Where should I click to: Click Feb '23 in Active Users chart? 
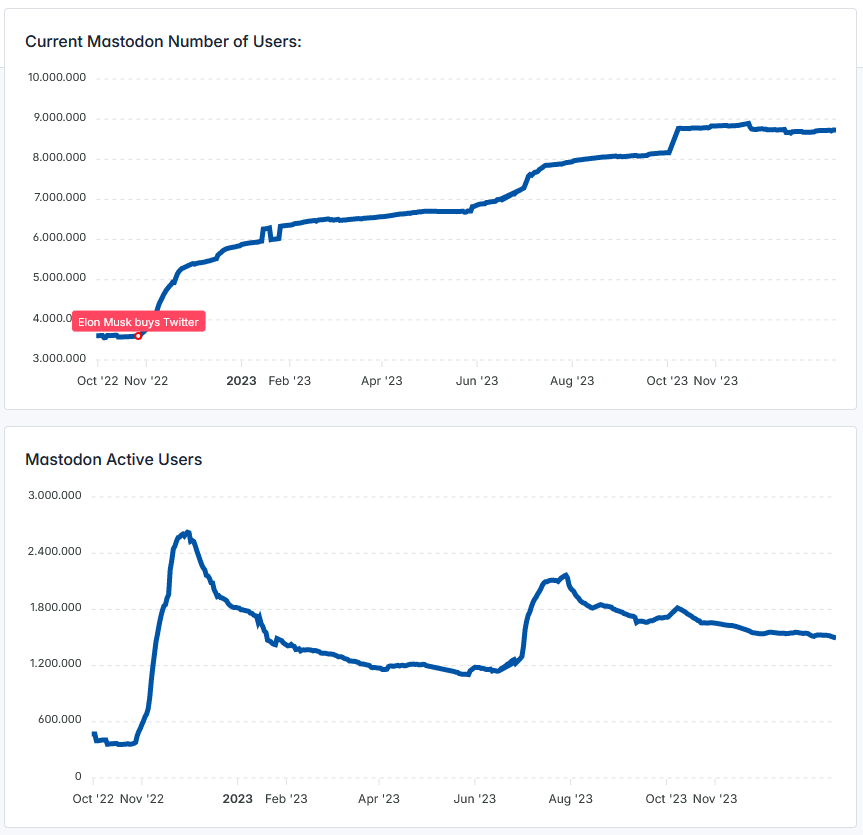(286, 799)
